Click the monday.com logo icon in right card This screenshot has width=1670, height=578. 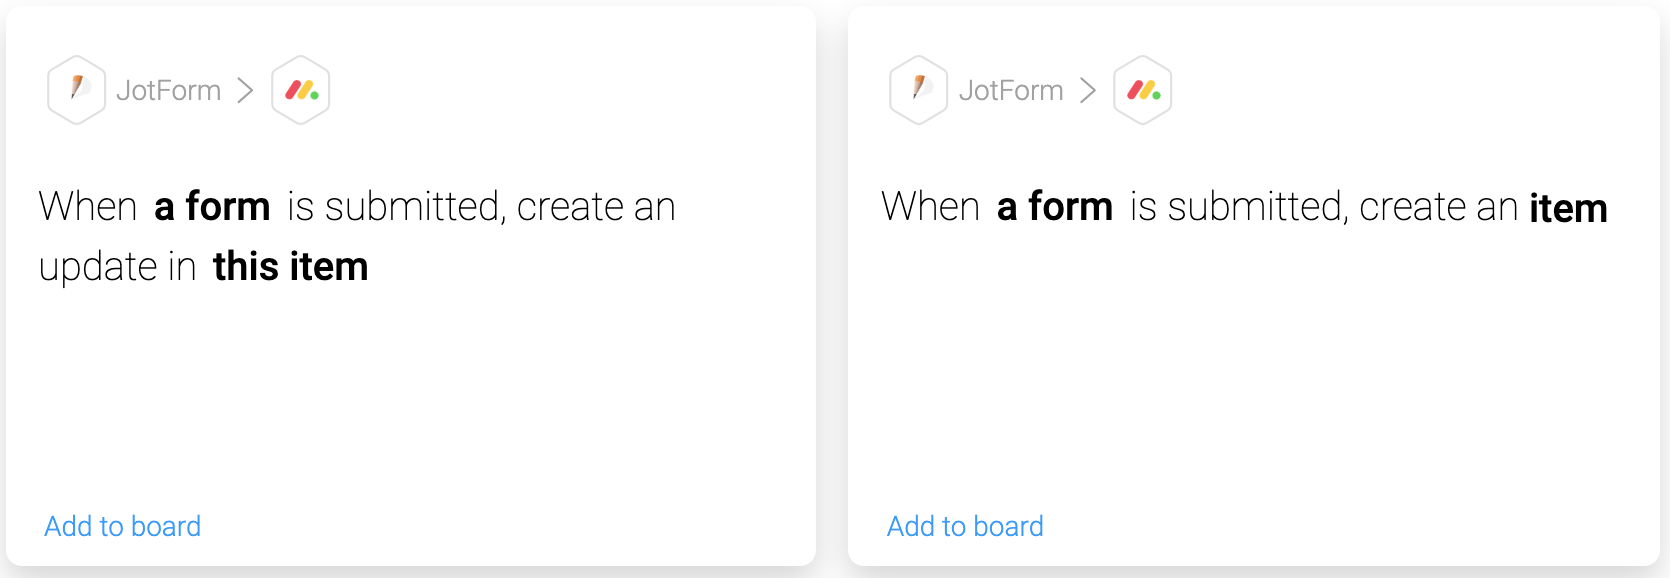click(x=1143, y=90)
